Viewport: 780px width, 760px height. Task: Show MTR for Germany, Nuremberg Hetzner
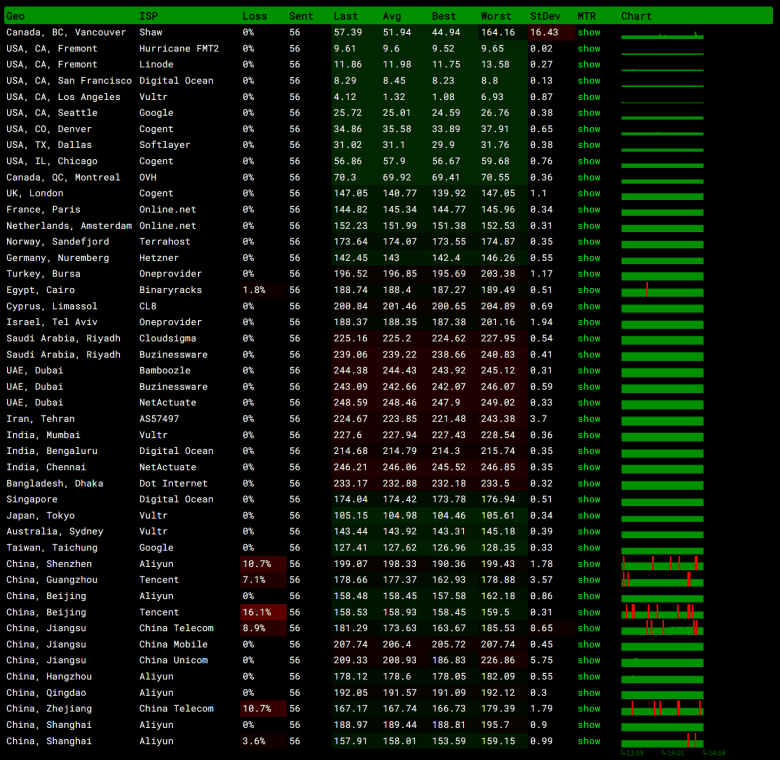[x=588, y=258]
